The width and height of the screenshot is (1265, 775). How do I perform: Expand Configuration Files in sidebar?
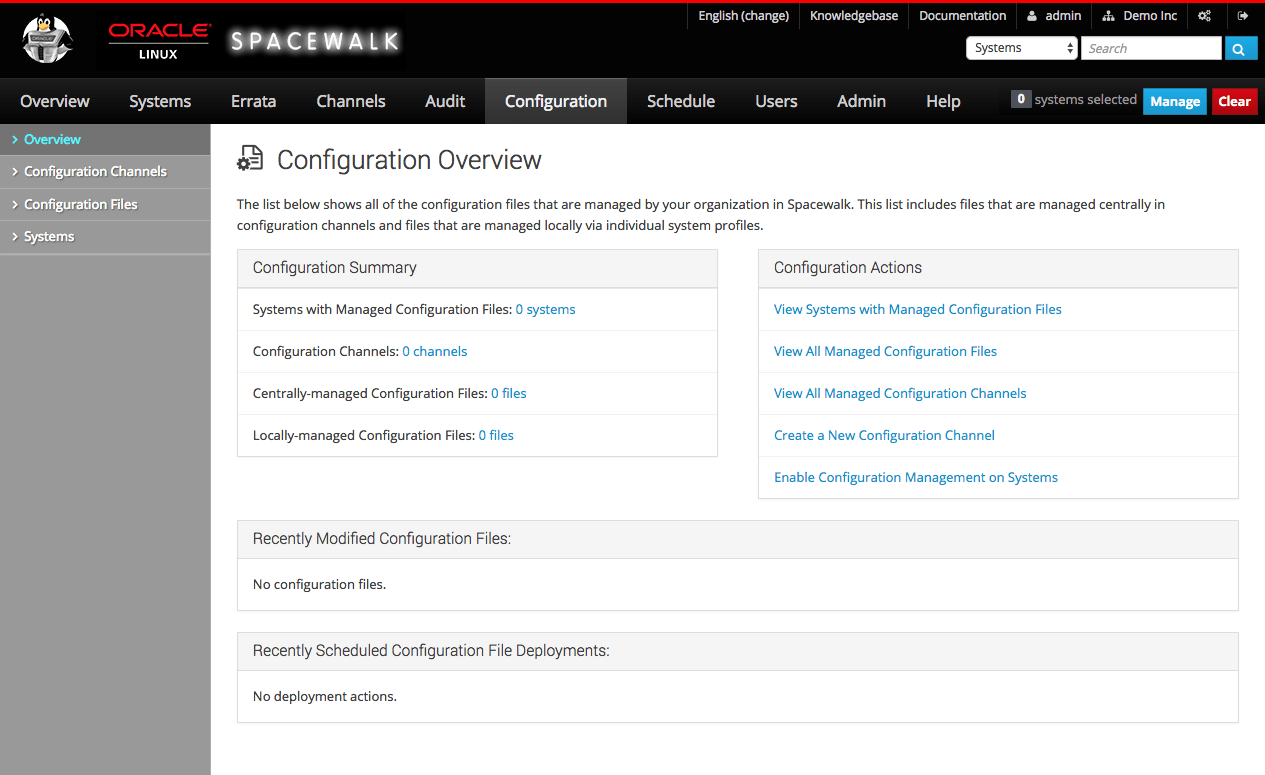pyautogui.click(x=105, y=204)
